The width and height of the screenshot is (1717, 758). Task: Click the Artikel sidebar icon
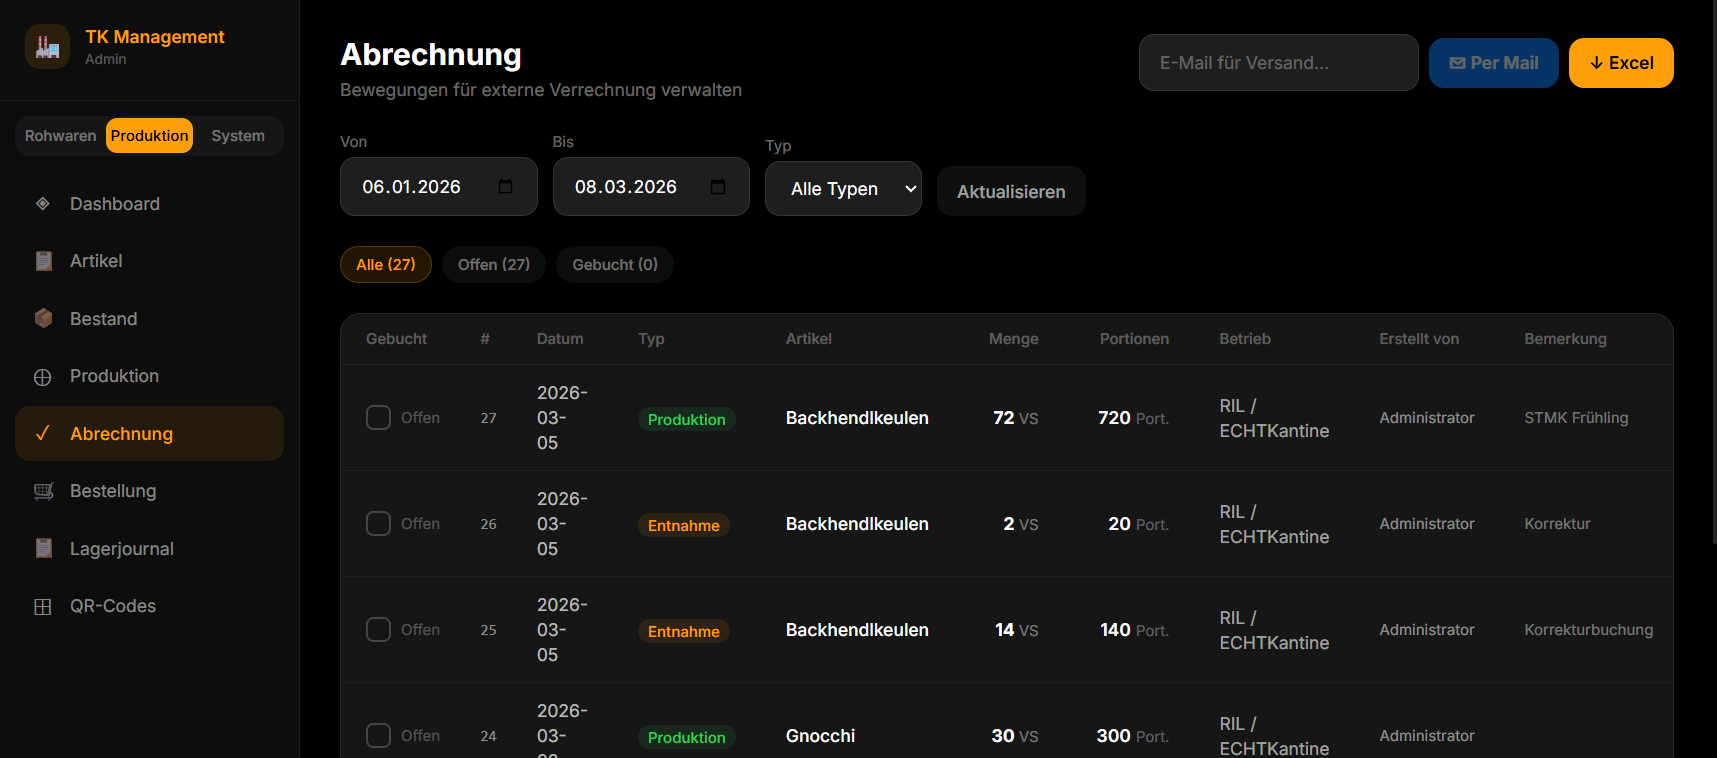pyautogui.click(x=43, y=261)
